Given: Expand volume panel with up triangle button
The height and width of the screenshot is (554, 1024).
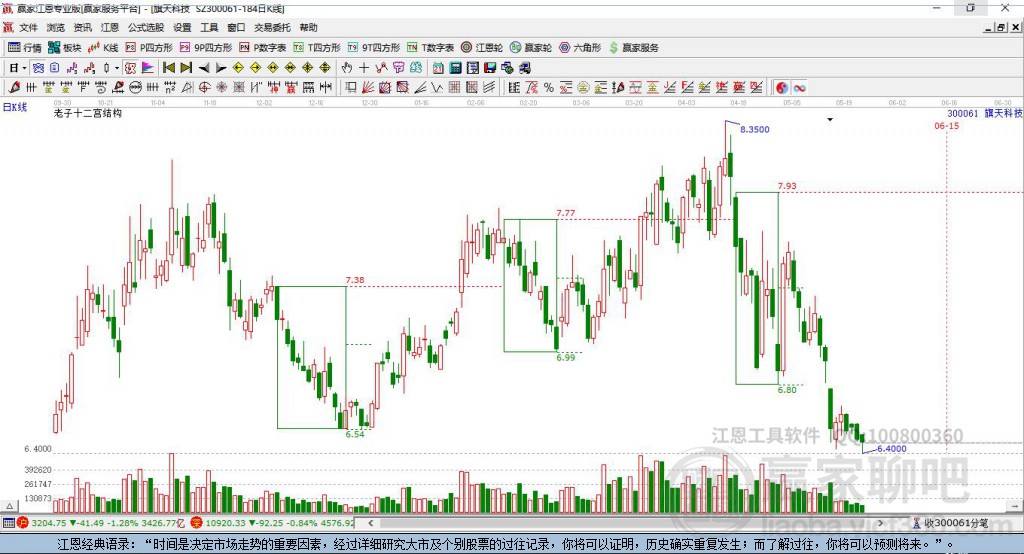Looking at the screenshot, I should coord(9,506).
